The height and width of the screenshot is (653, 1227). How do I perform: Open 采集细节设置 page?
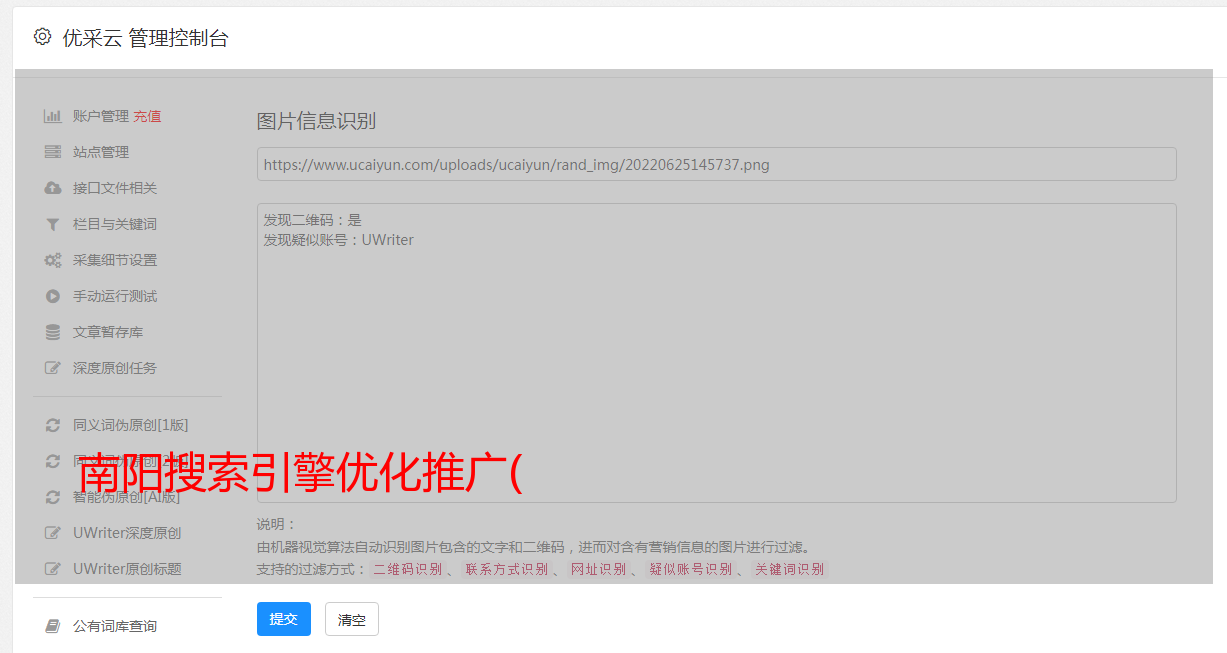[x=115, y=260]
